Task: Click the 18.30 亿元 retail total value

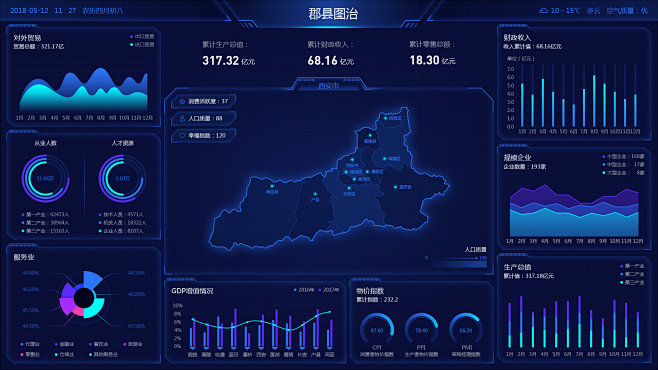Action: (x=433, y=60)
